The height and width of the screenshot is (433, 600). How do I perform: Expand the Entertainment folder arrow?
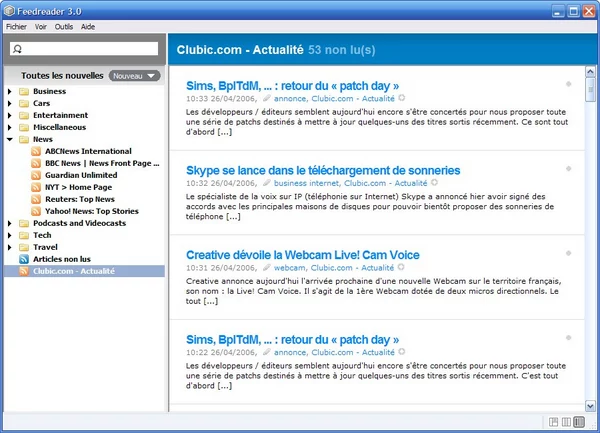(x=10, y=115)
